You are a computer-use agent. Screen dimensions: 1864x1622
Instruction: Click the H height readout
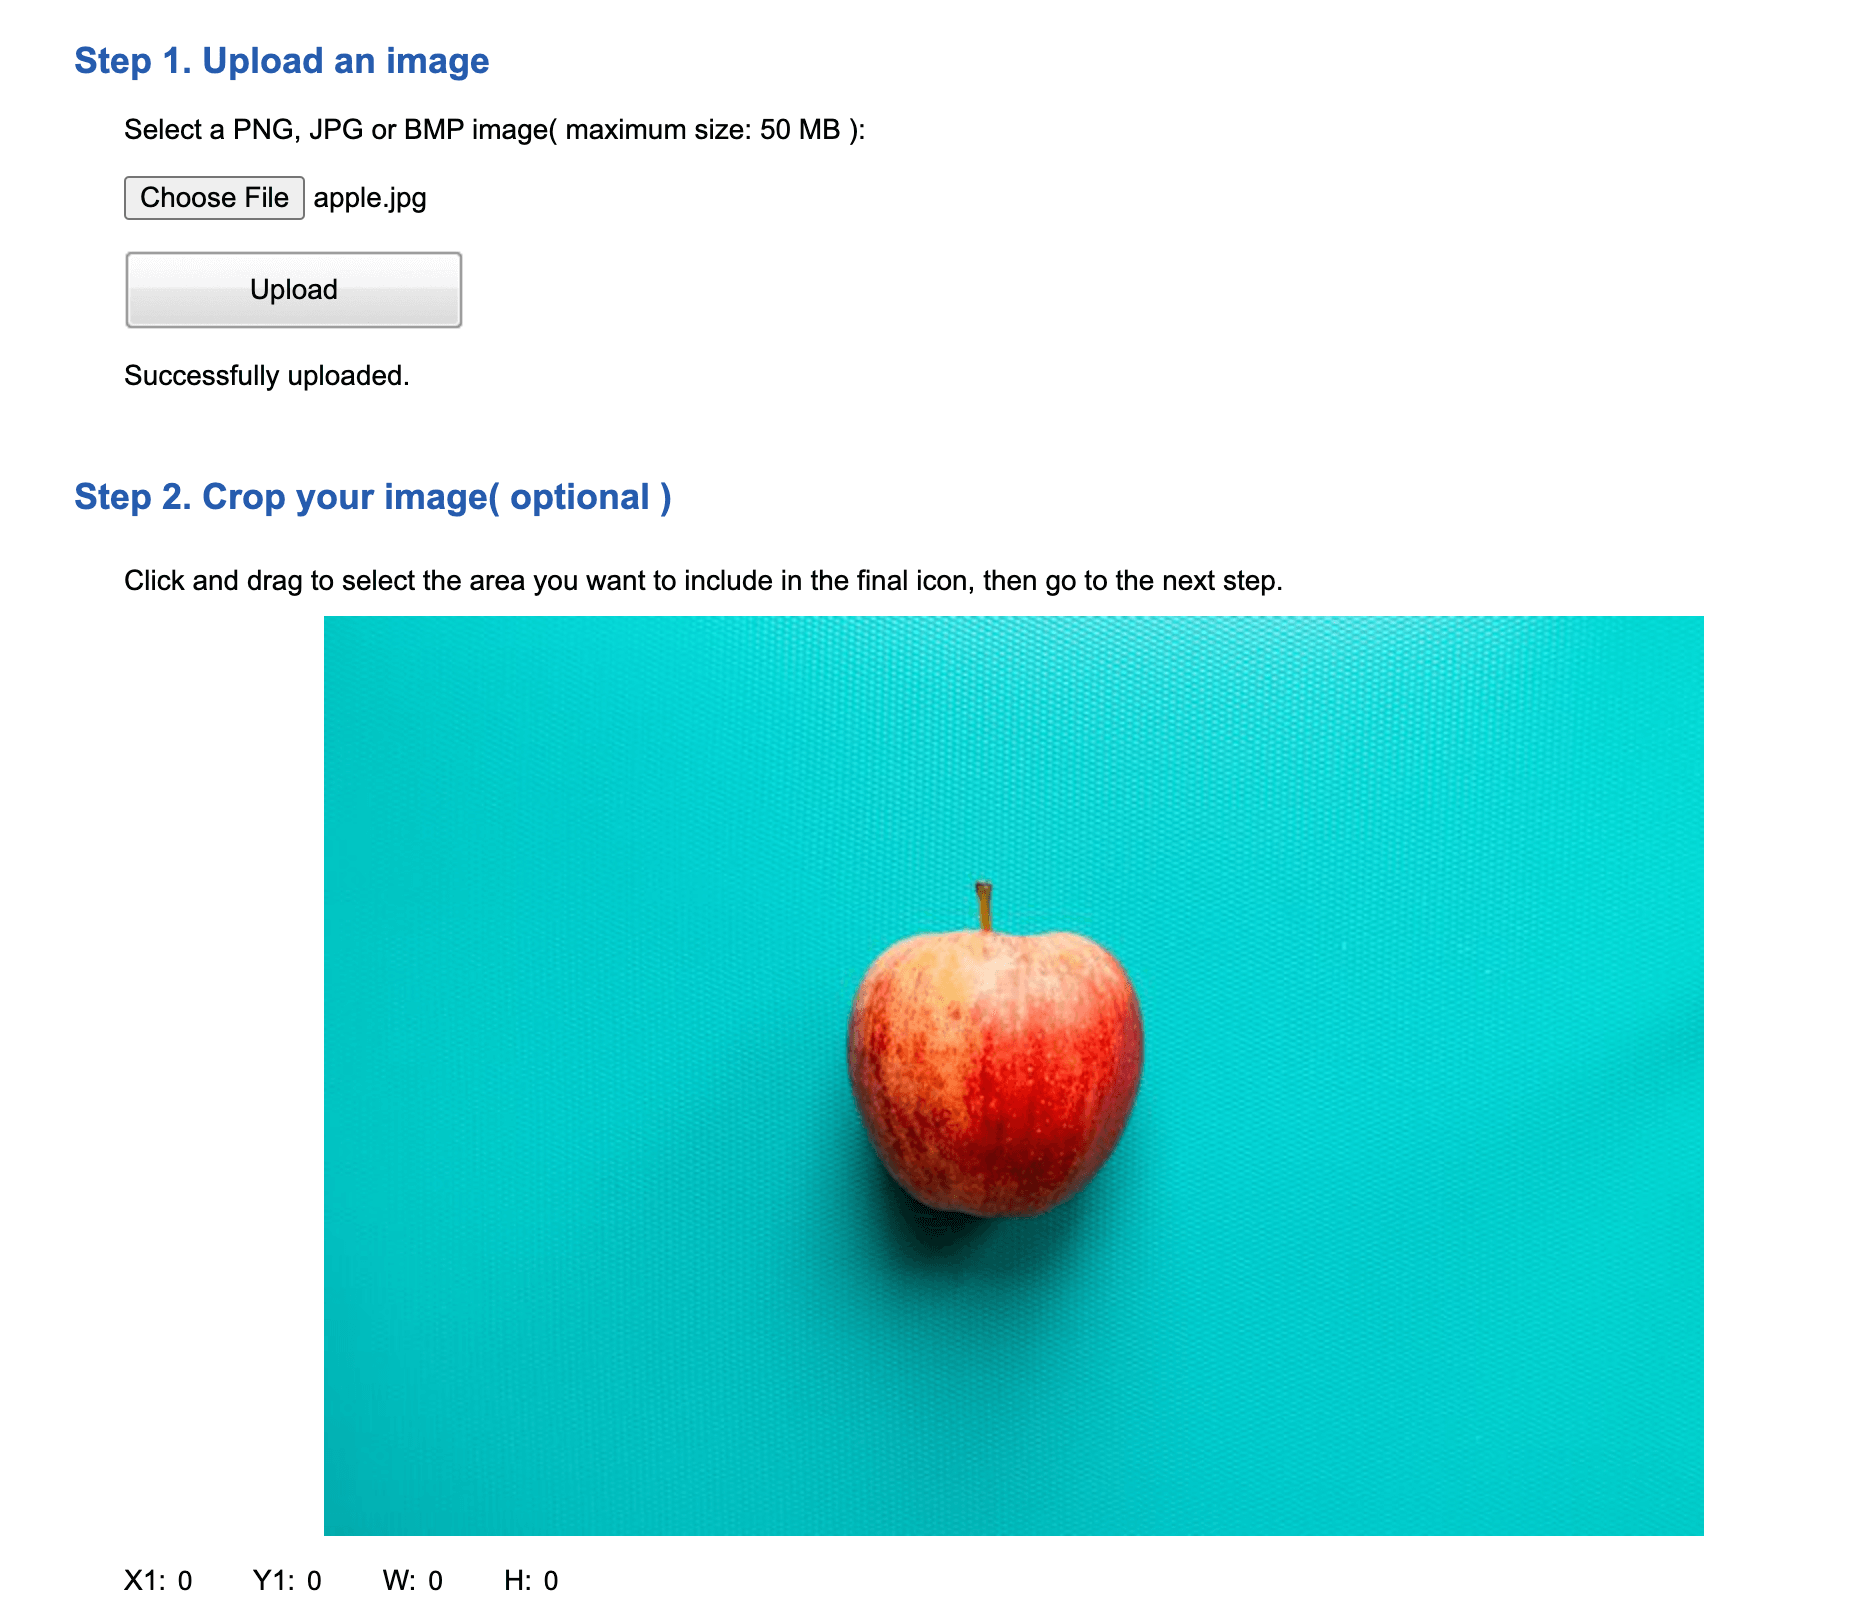531,1581
